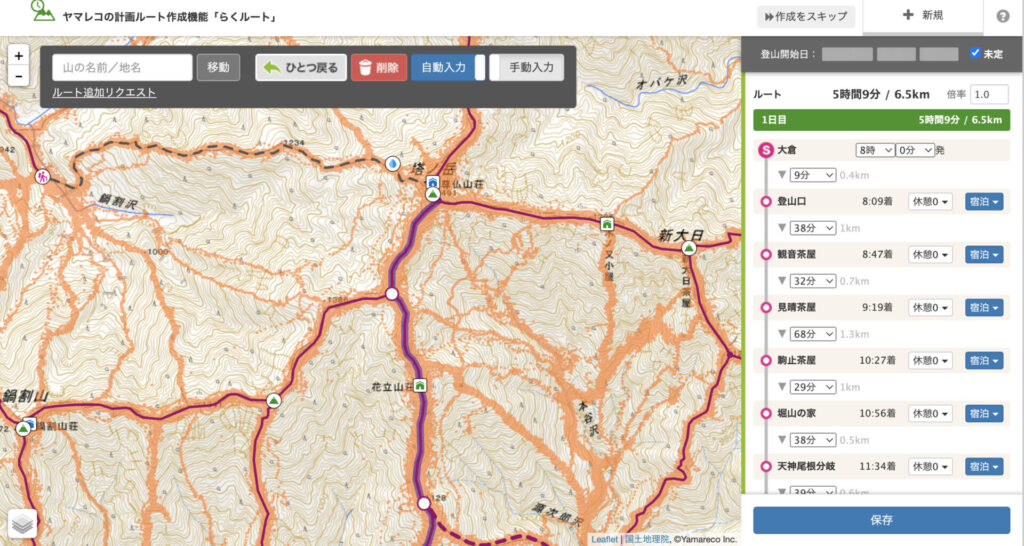Open the 8時 departure hour dropdown
The width and height of the screenshot is (1024, 546).
tap(874, 150)
